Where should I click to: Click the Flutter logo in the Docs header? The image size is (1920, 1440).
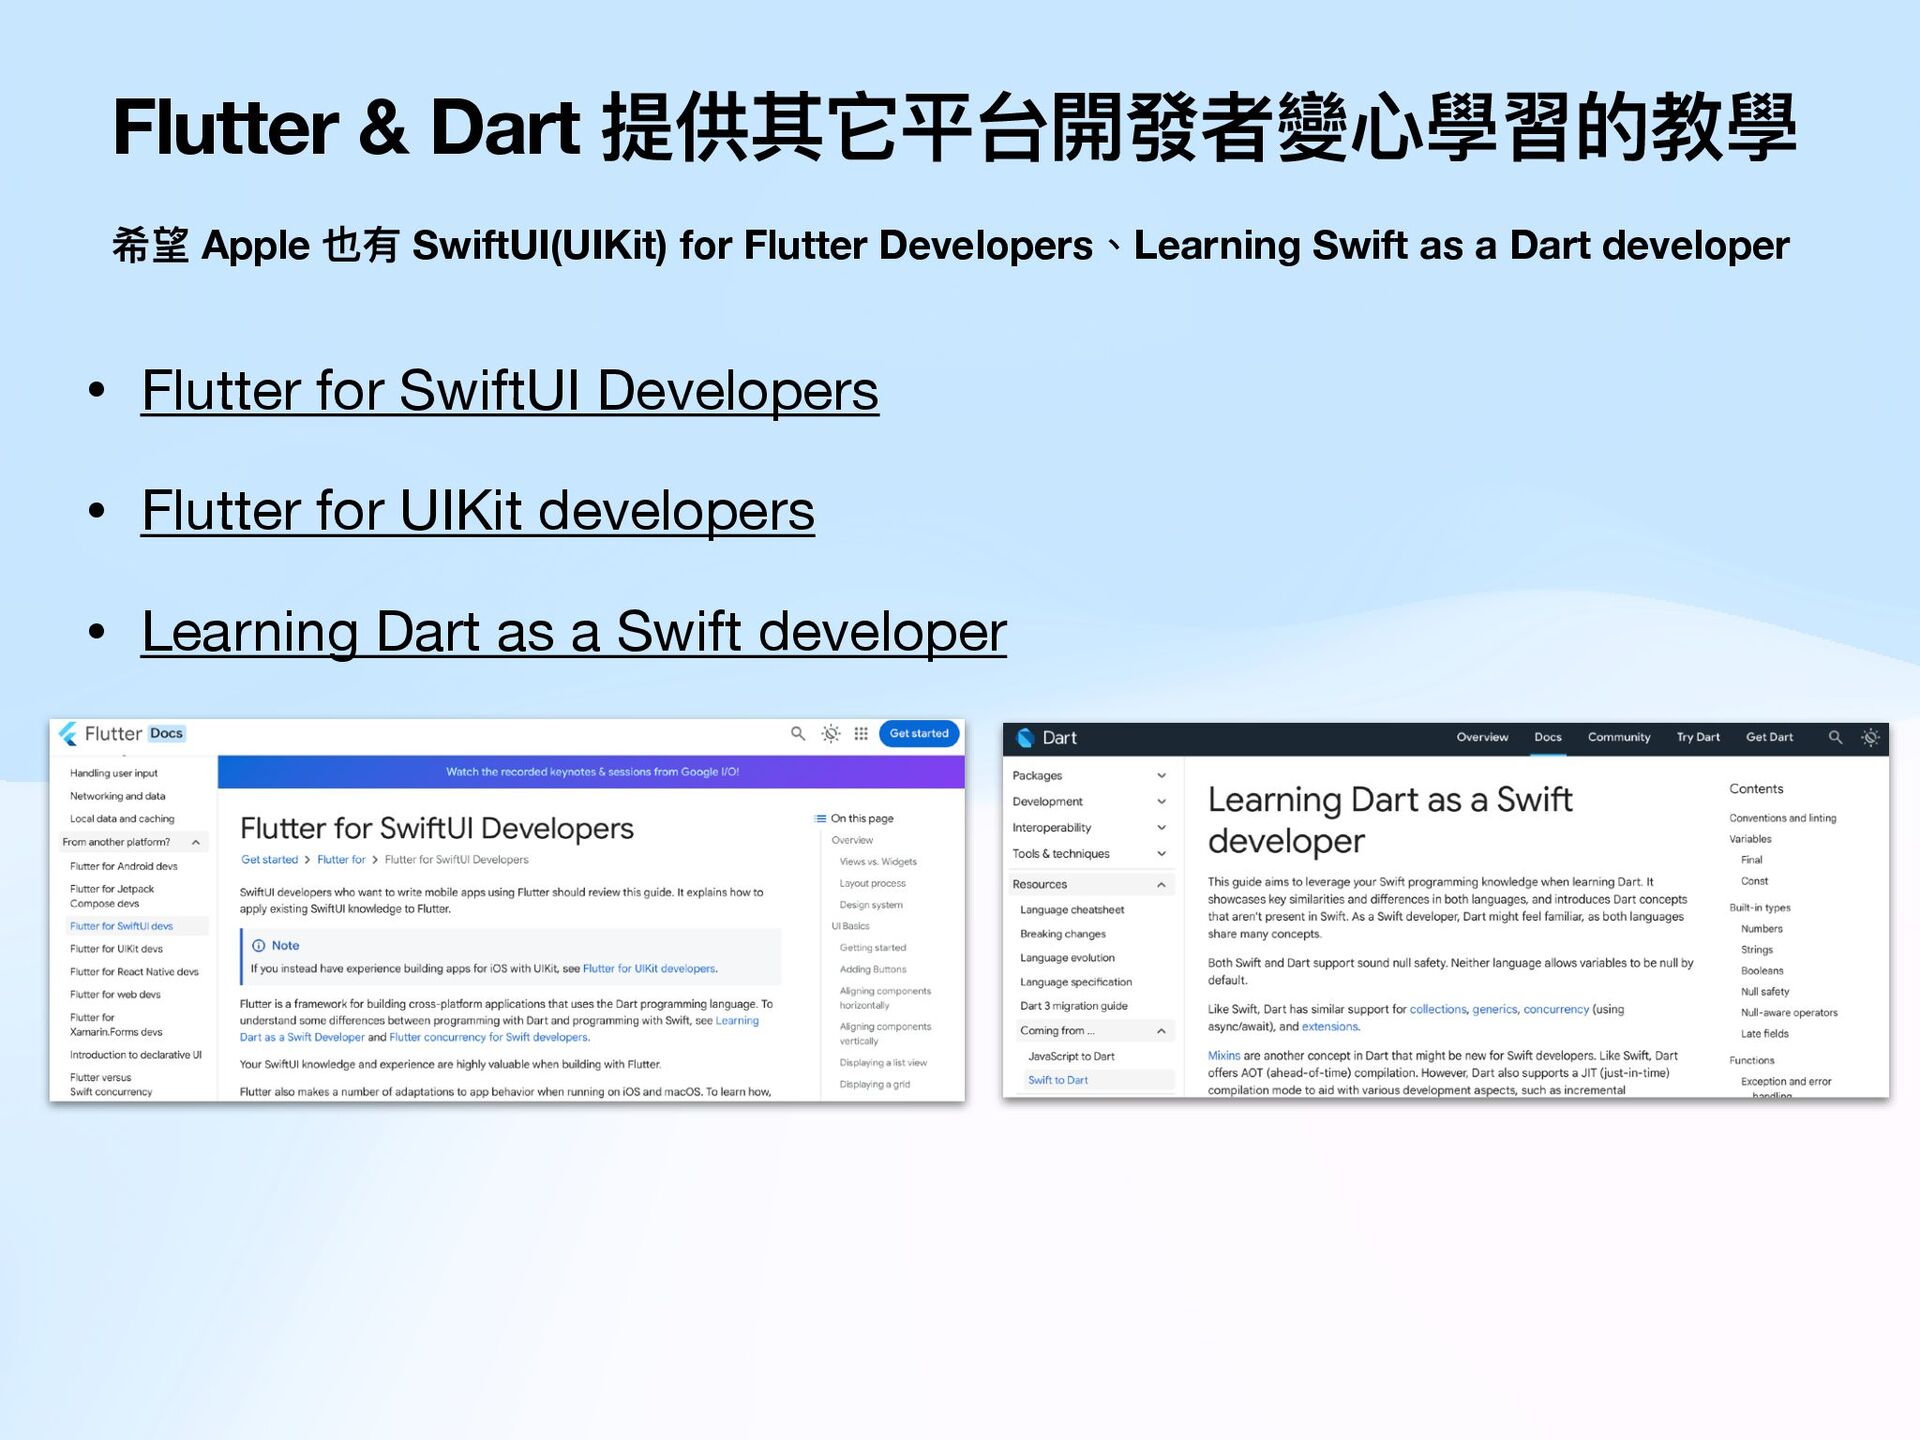tap(68, 734)
